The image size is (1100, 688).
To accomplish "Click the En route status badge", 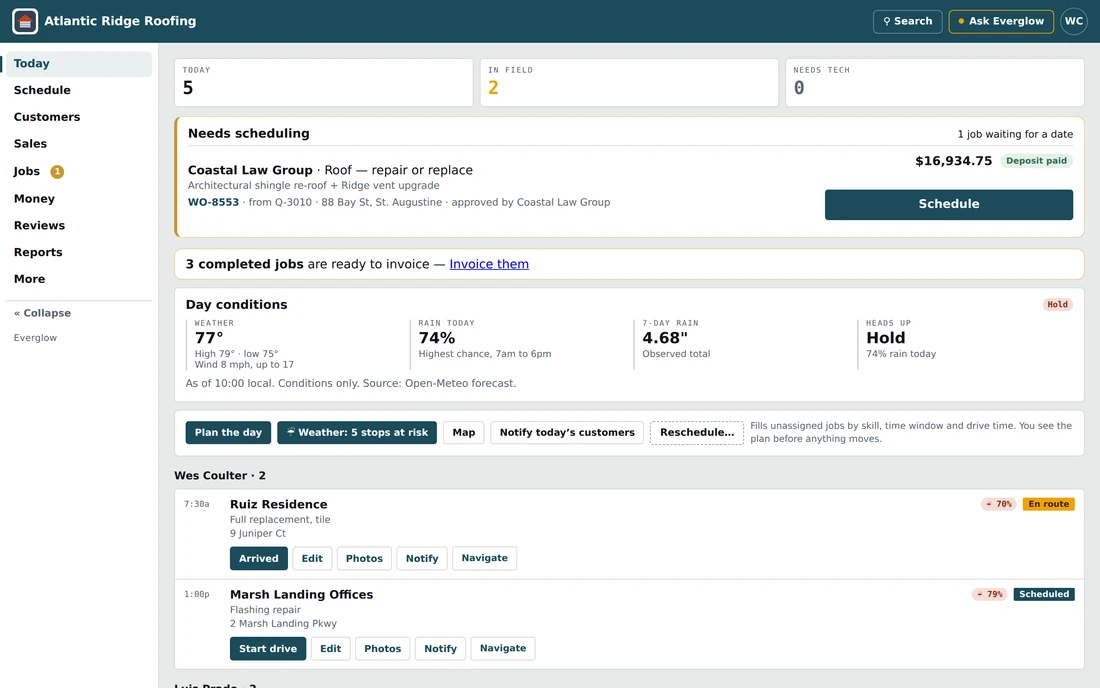I will (x=1048, y=504).
